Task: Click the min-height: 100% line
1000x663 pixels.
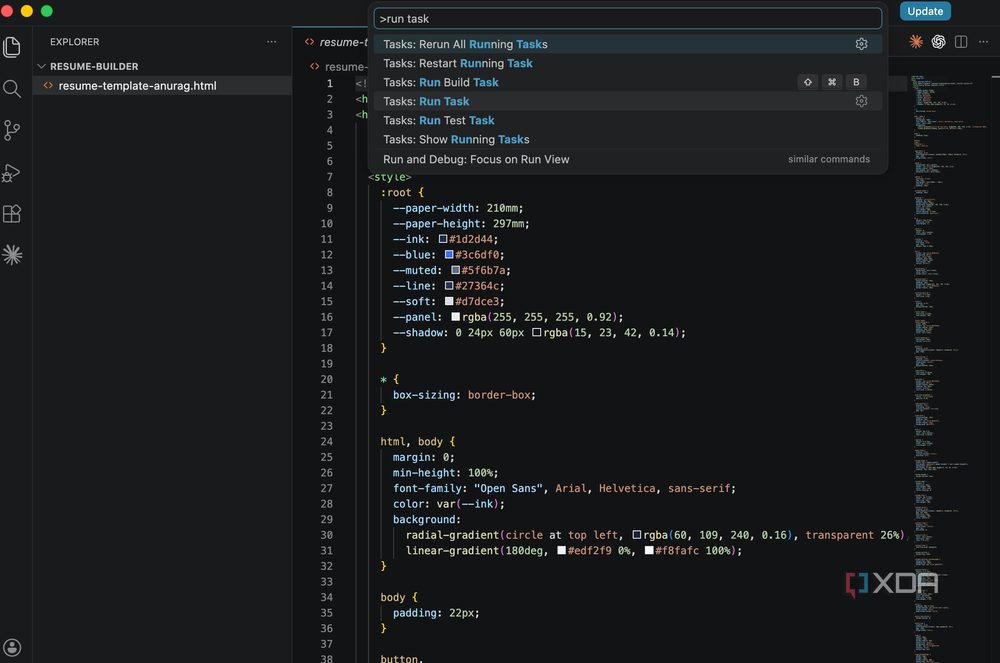Action: tap(445, 472)
